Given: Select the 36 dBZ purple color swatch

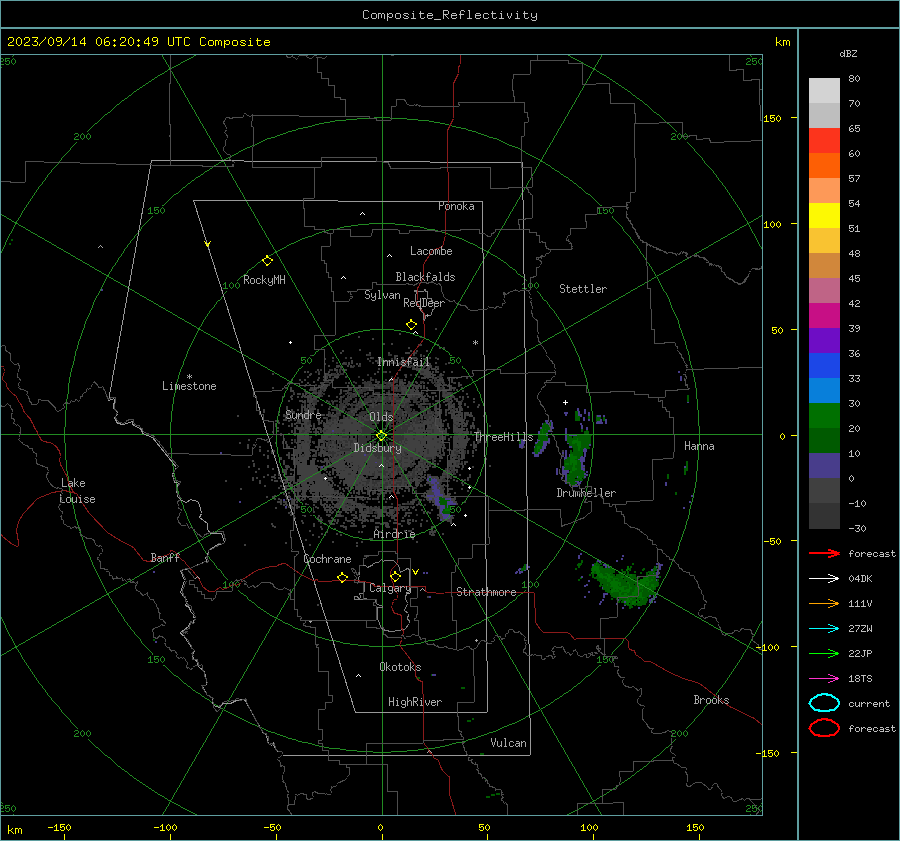Looking at the screenshot, I should [x=824, y=340].
